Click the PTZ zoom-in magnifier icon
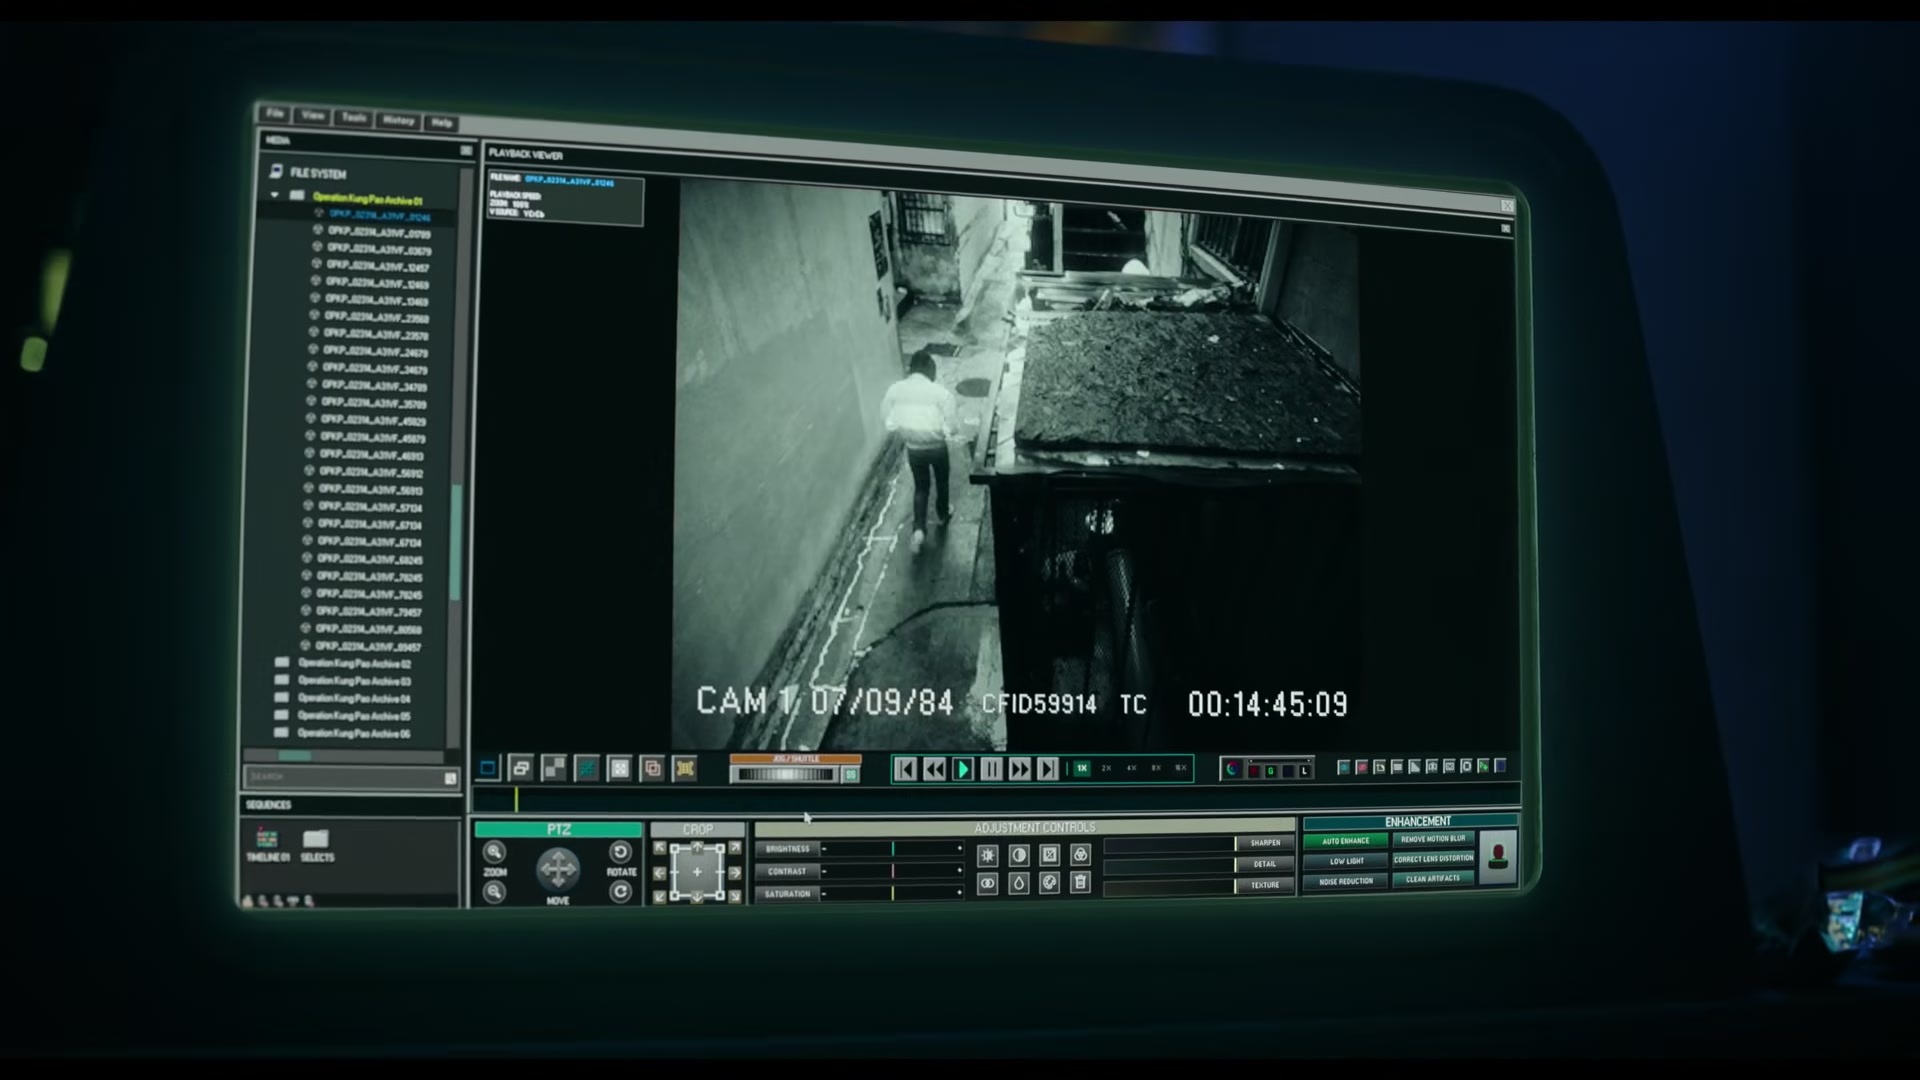This screenshot has height=1080, width=1920. coord(494,852)
